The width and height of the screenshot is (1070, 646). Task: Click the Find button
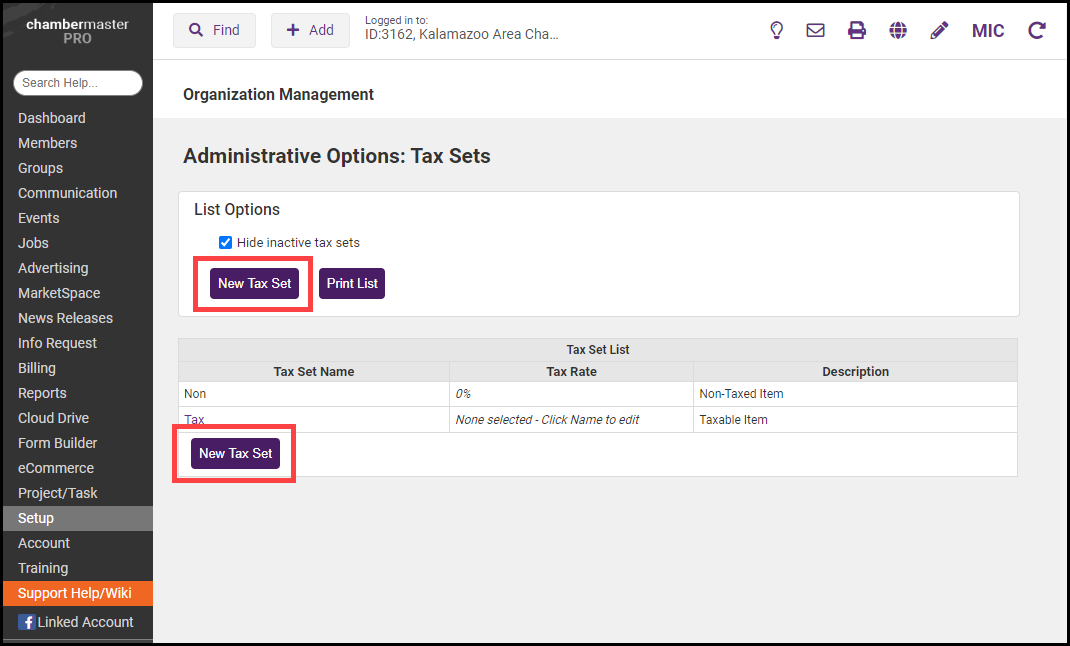(214, 30)
